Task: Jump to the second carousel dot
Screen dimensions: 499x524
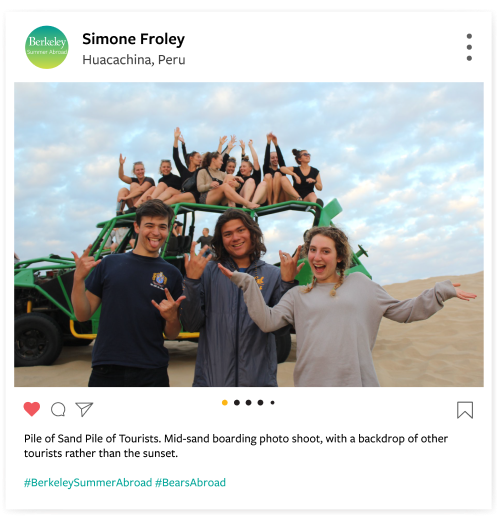Action: (x=237, y=402)
